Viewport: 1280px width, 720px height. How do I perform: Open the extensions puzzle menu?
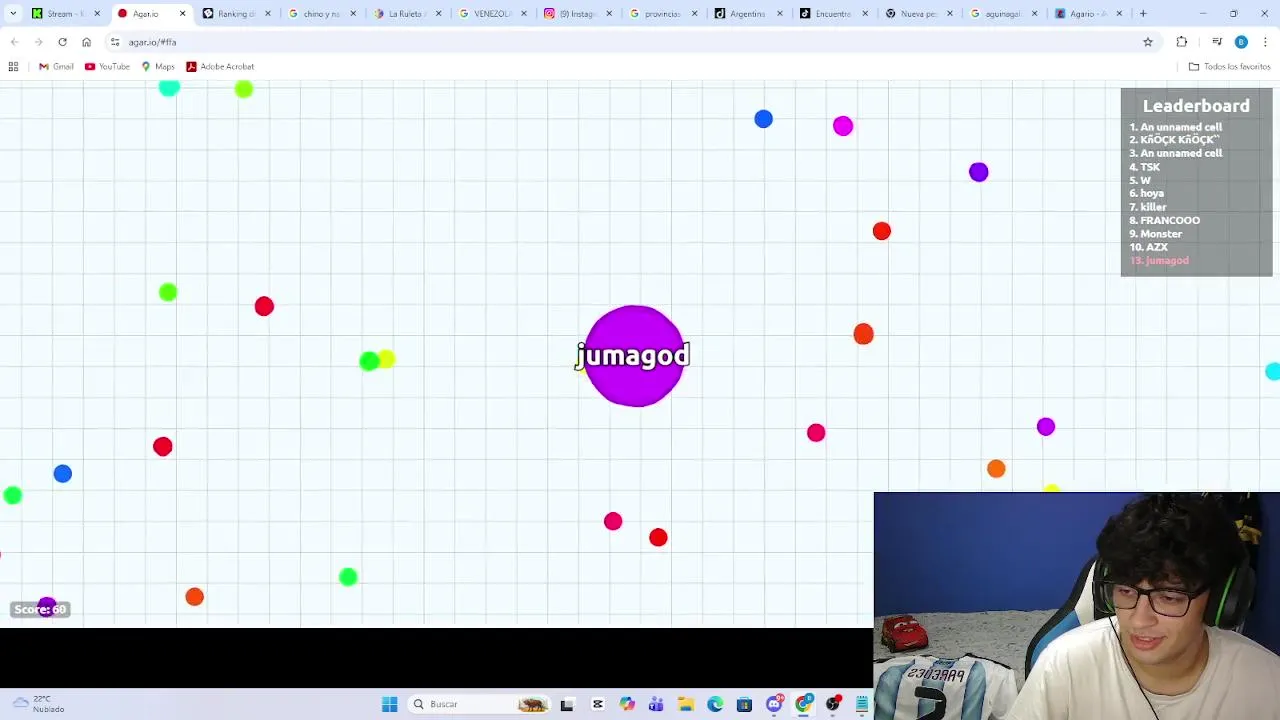point(1182,42)
